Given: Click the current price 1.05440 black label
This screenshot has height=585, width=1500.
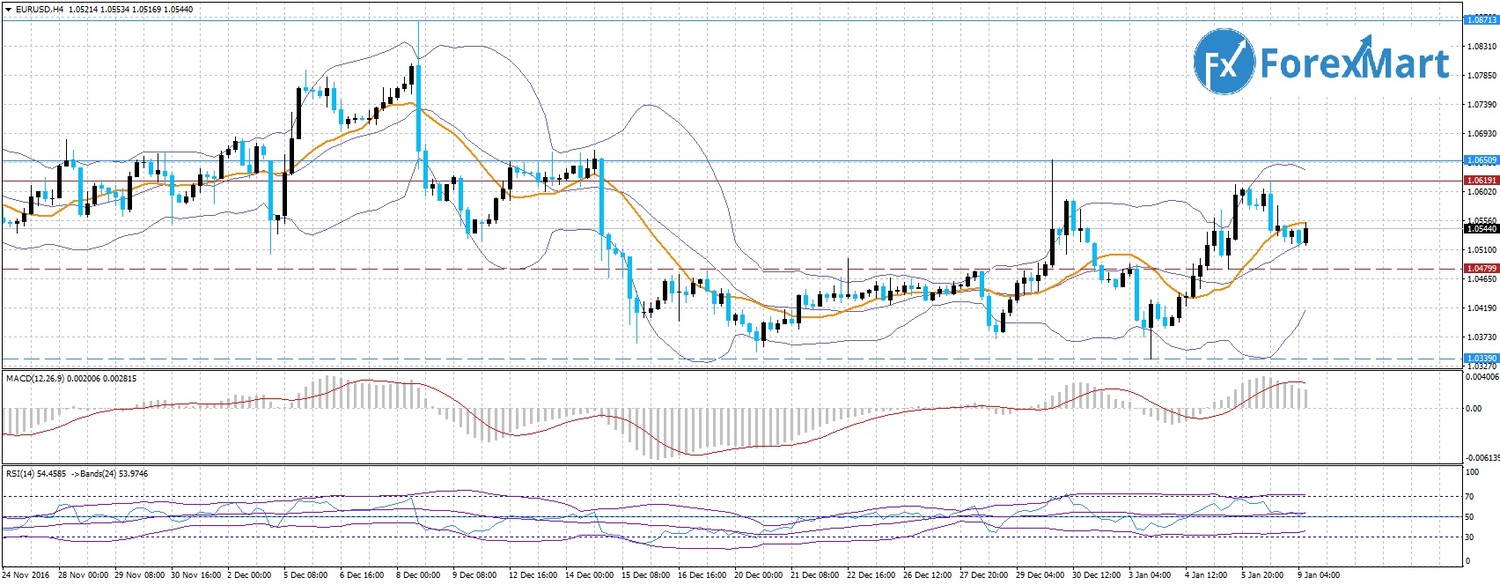Looking at the screenshot, I should 1479,229.
